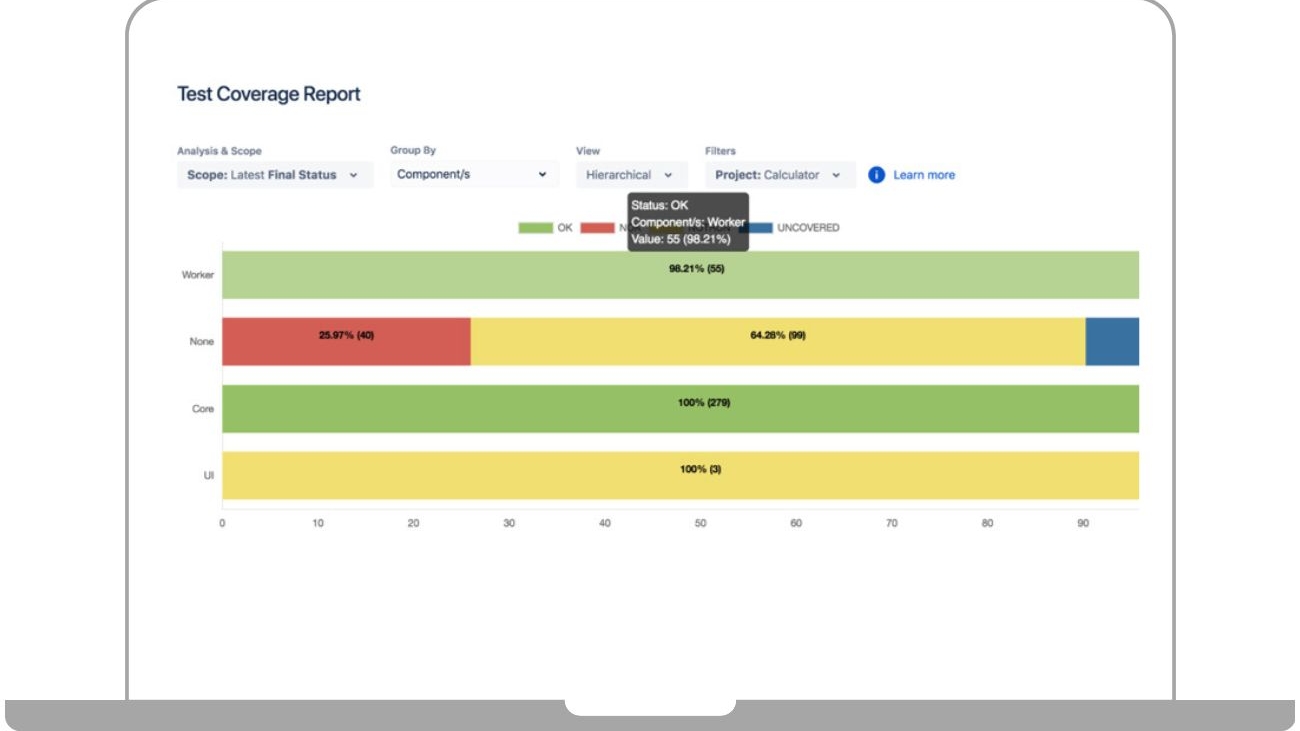Click the Test Coverage Report heading
This screenshot has height=731, width=1300.
pyautogui.click(x=268, y=94)
